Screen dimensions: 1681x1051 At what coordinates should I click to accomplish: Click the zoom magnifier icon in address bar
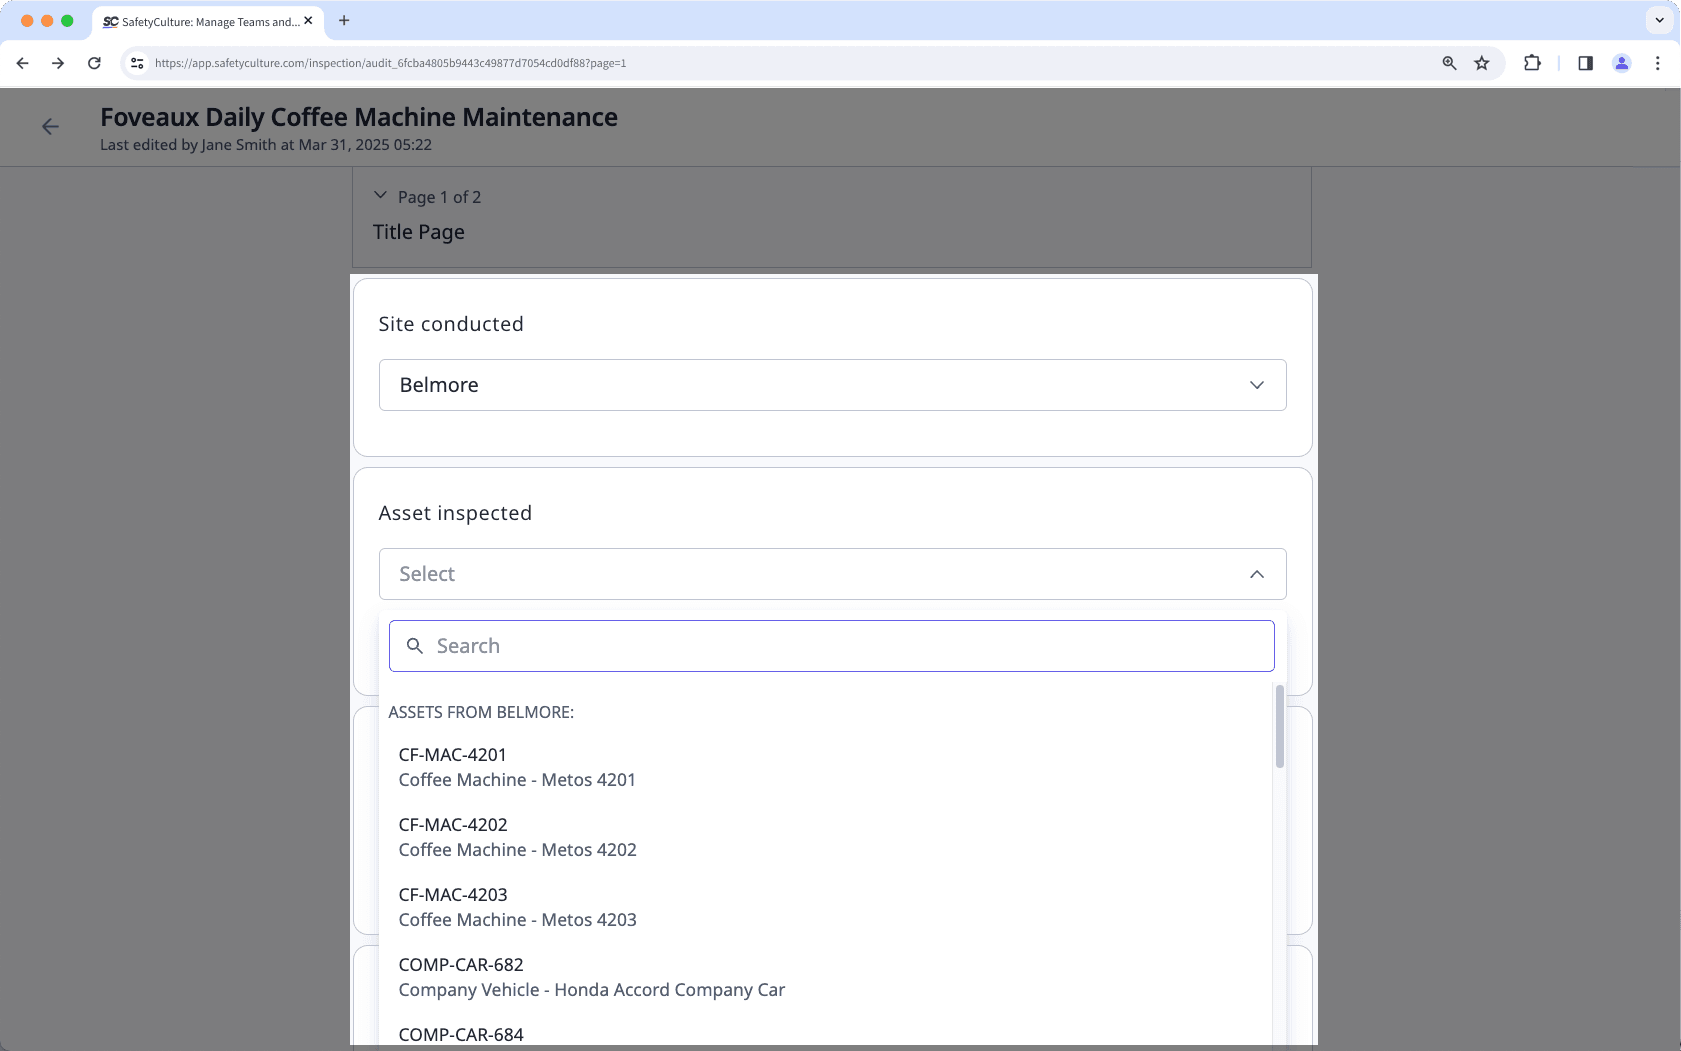1449,62
